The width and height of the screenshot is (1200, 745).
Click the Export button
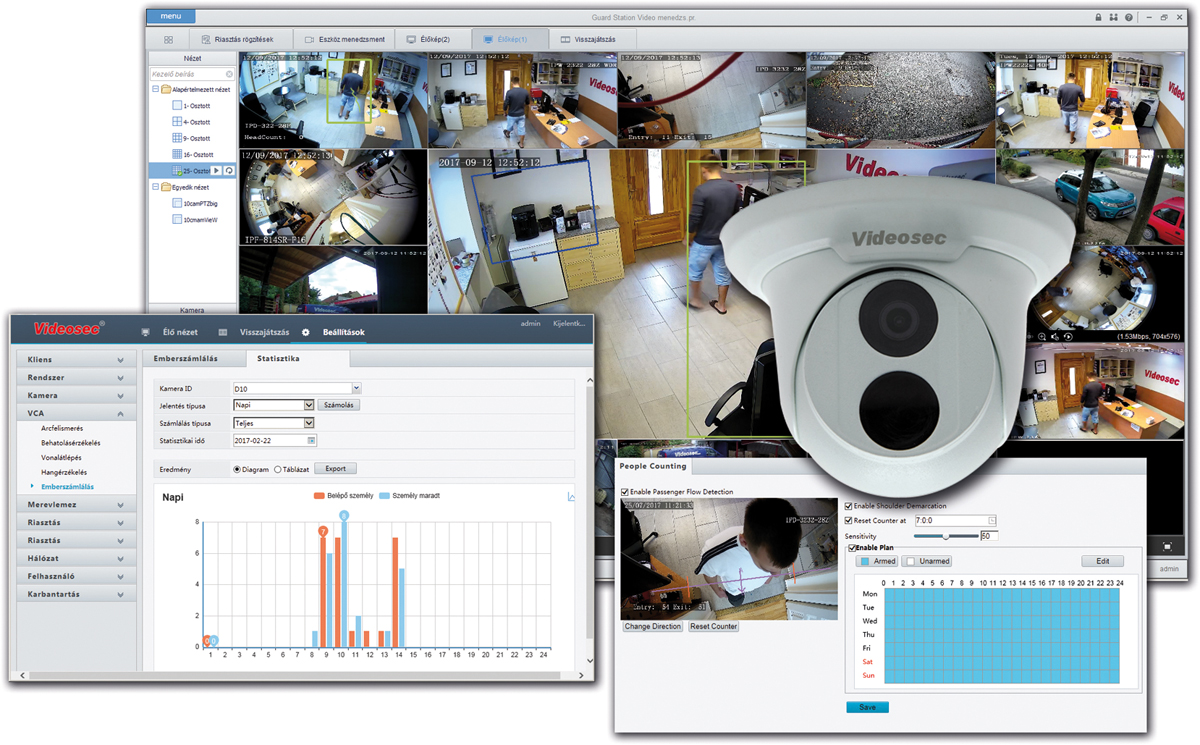coord(335,468)
